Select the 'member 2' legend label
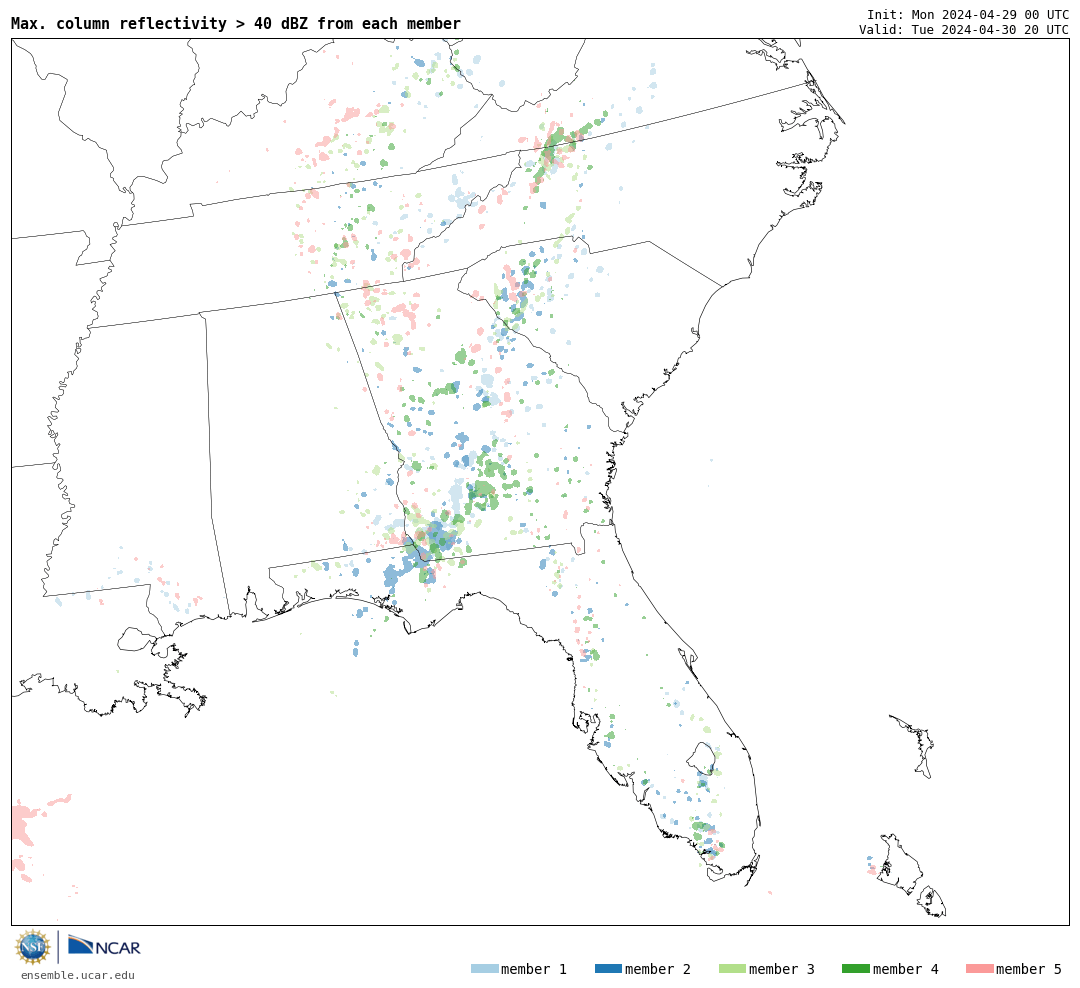Viewport: 1080px width, 988px height. point(658,969)
